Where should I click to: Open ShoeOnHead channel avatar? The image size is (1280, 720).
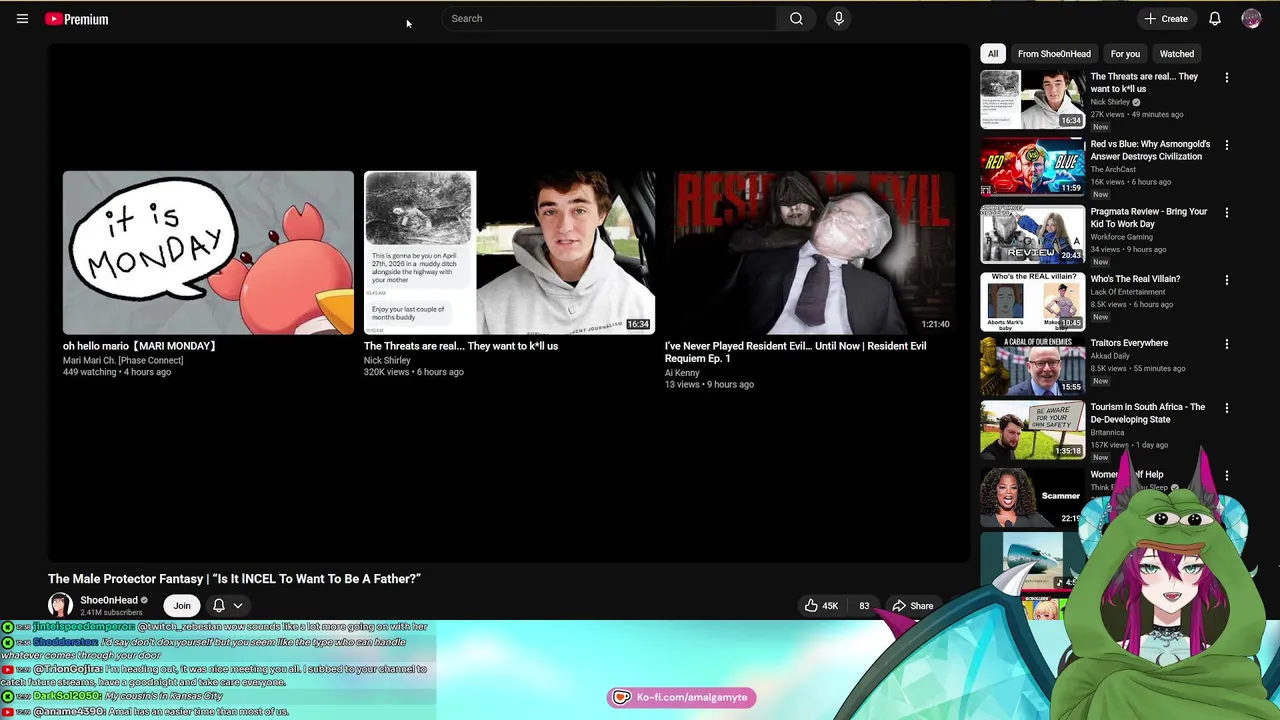60,605
